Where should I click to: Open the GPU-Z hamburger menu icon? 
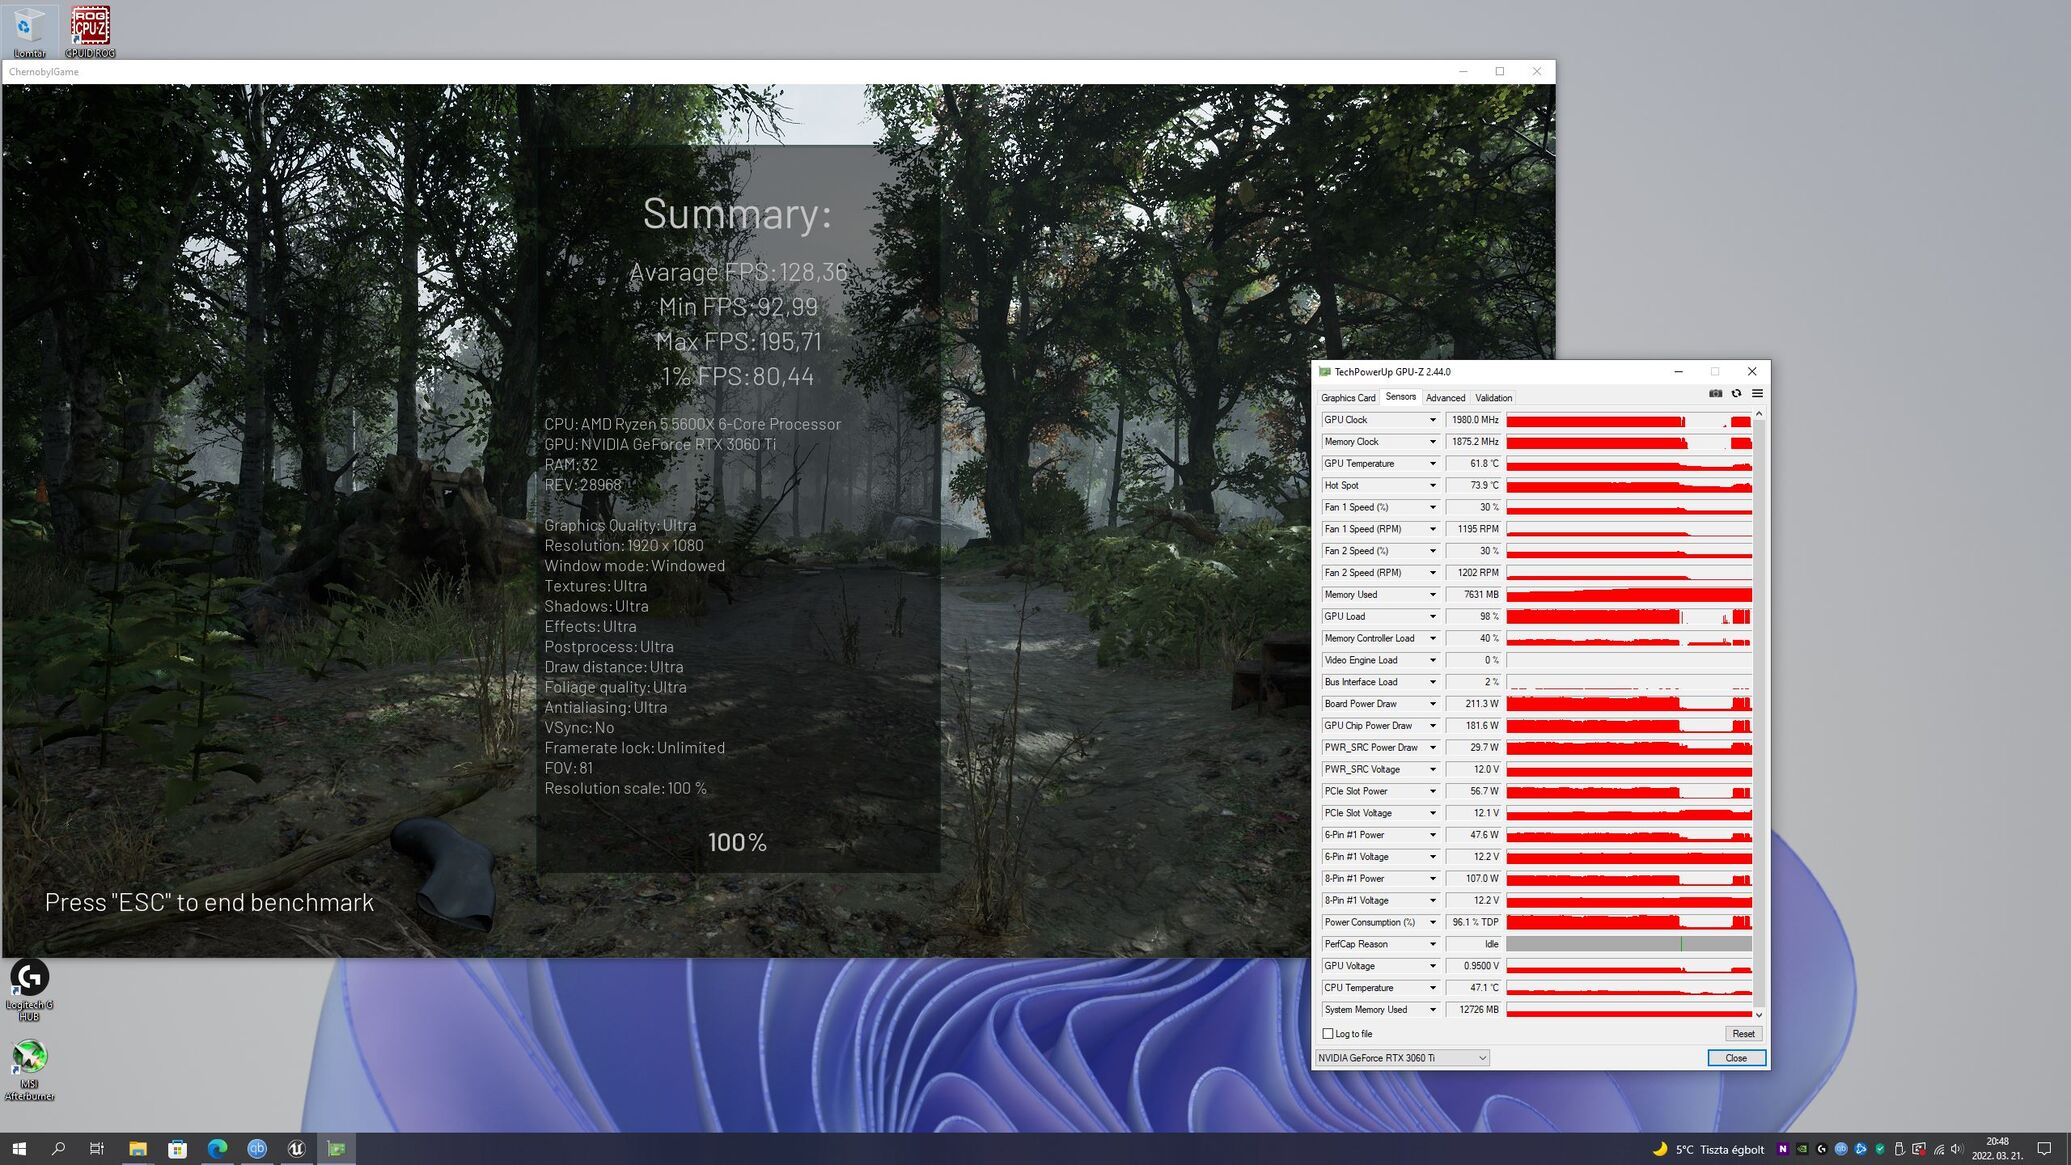coord(1757,394)
